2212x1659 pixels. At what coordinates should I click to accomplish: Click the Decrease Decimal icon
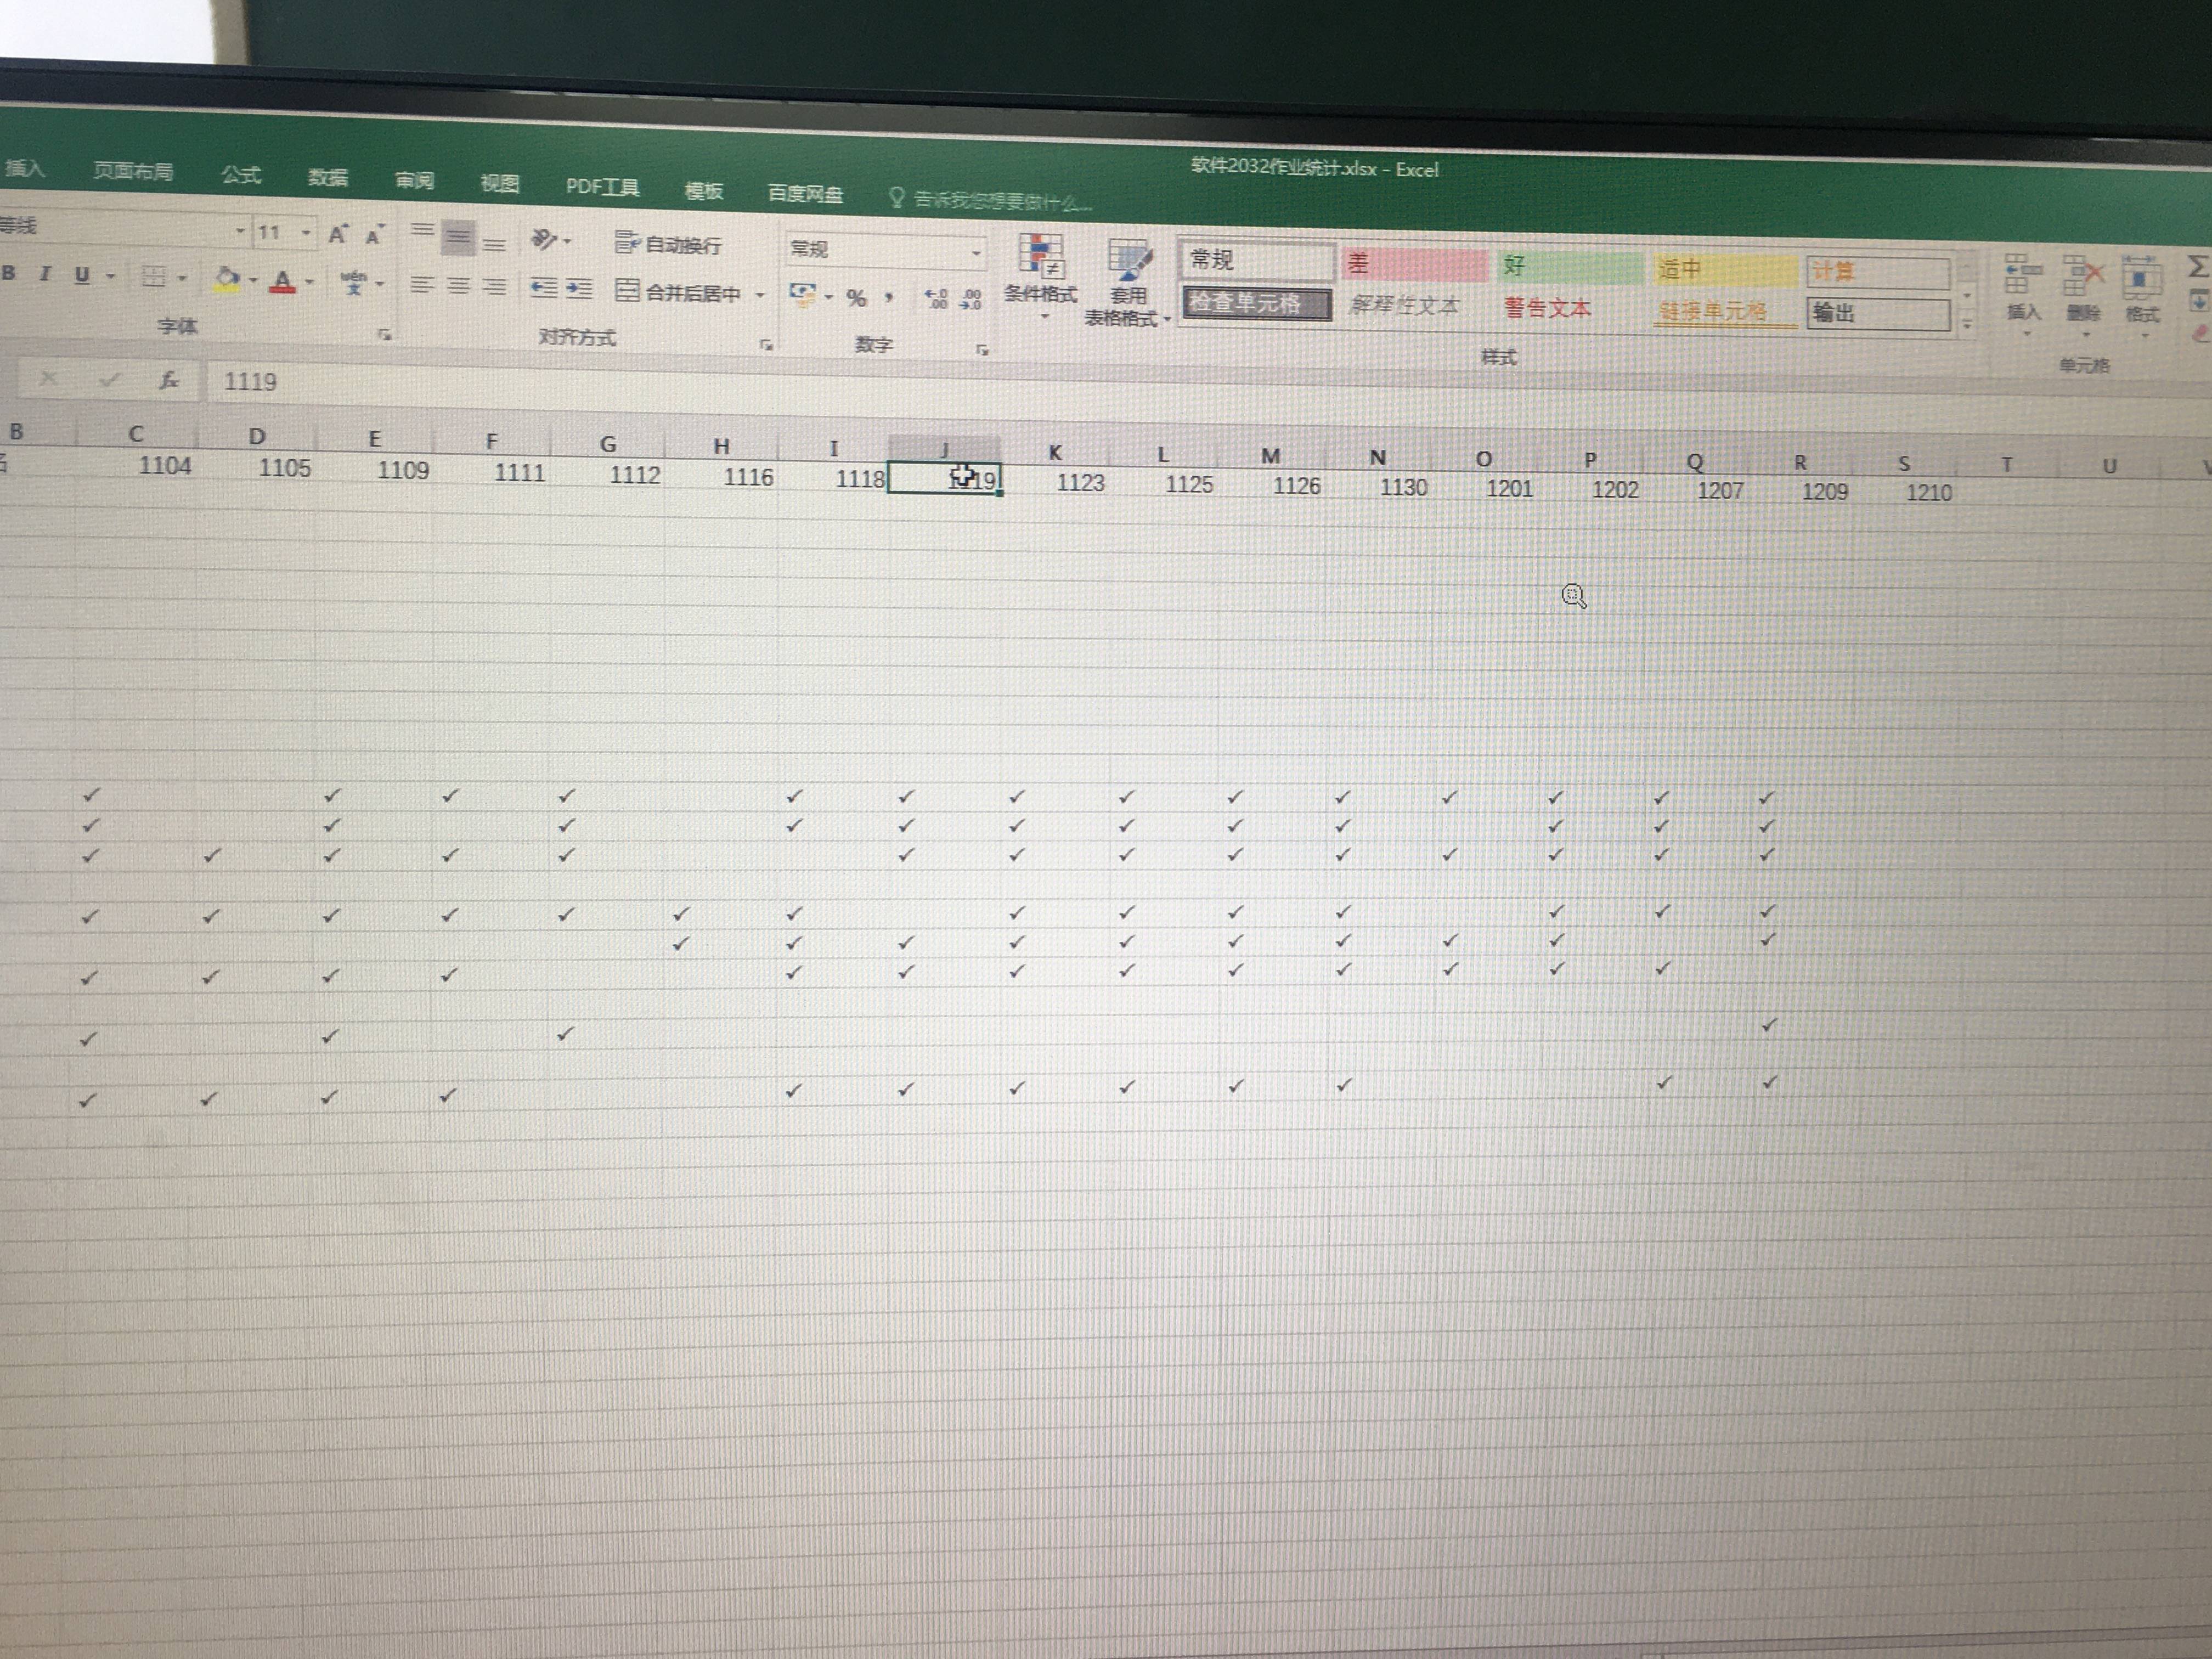971,299
